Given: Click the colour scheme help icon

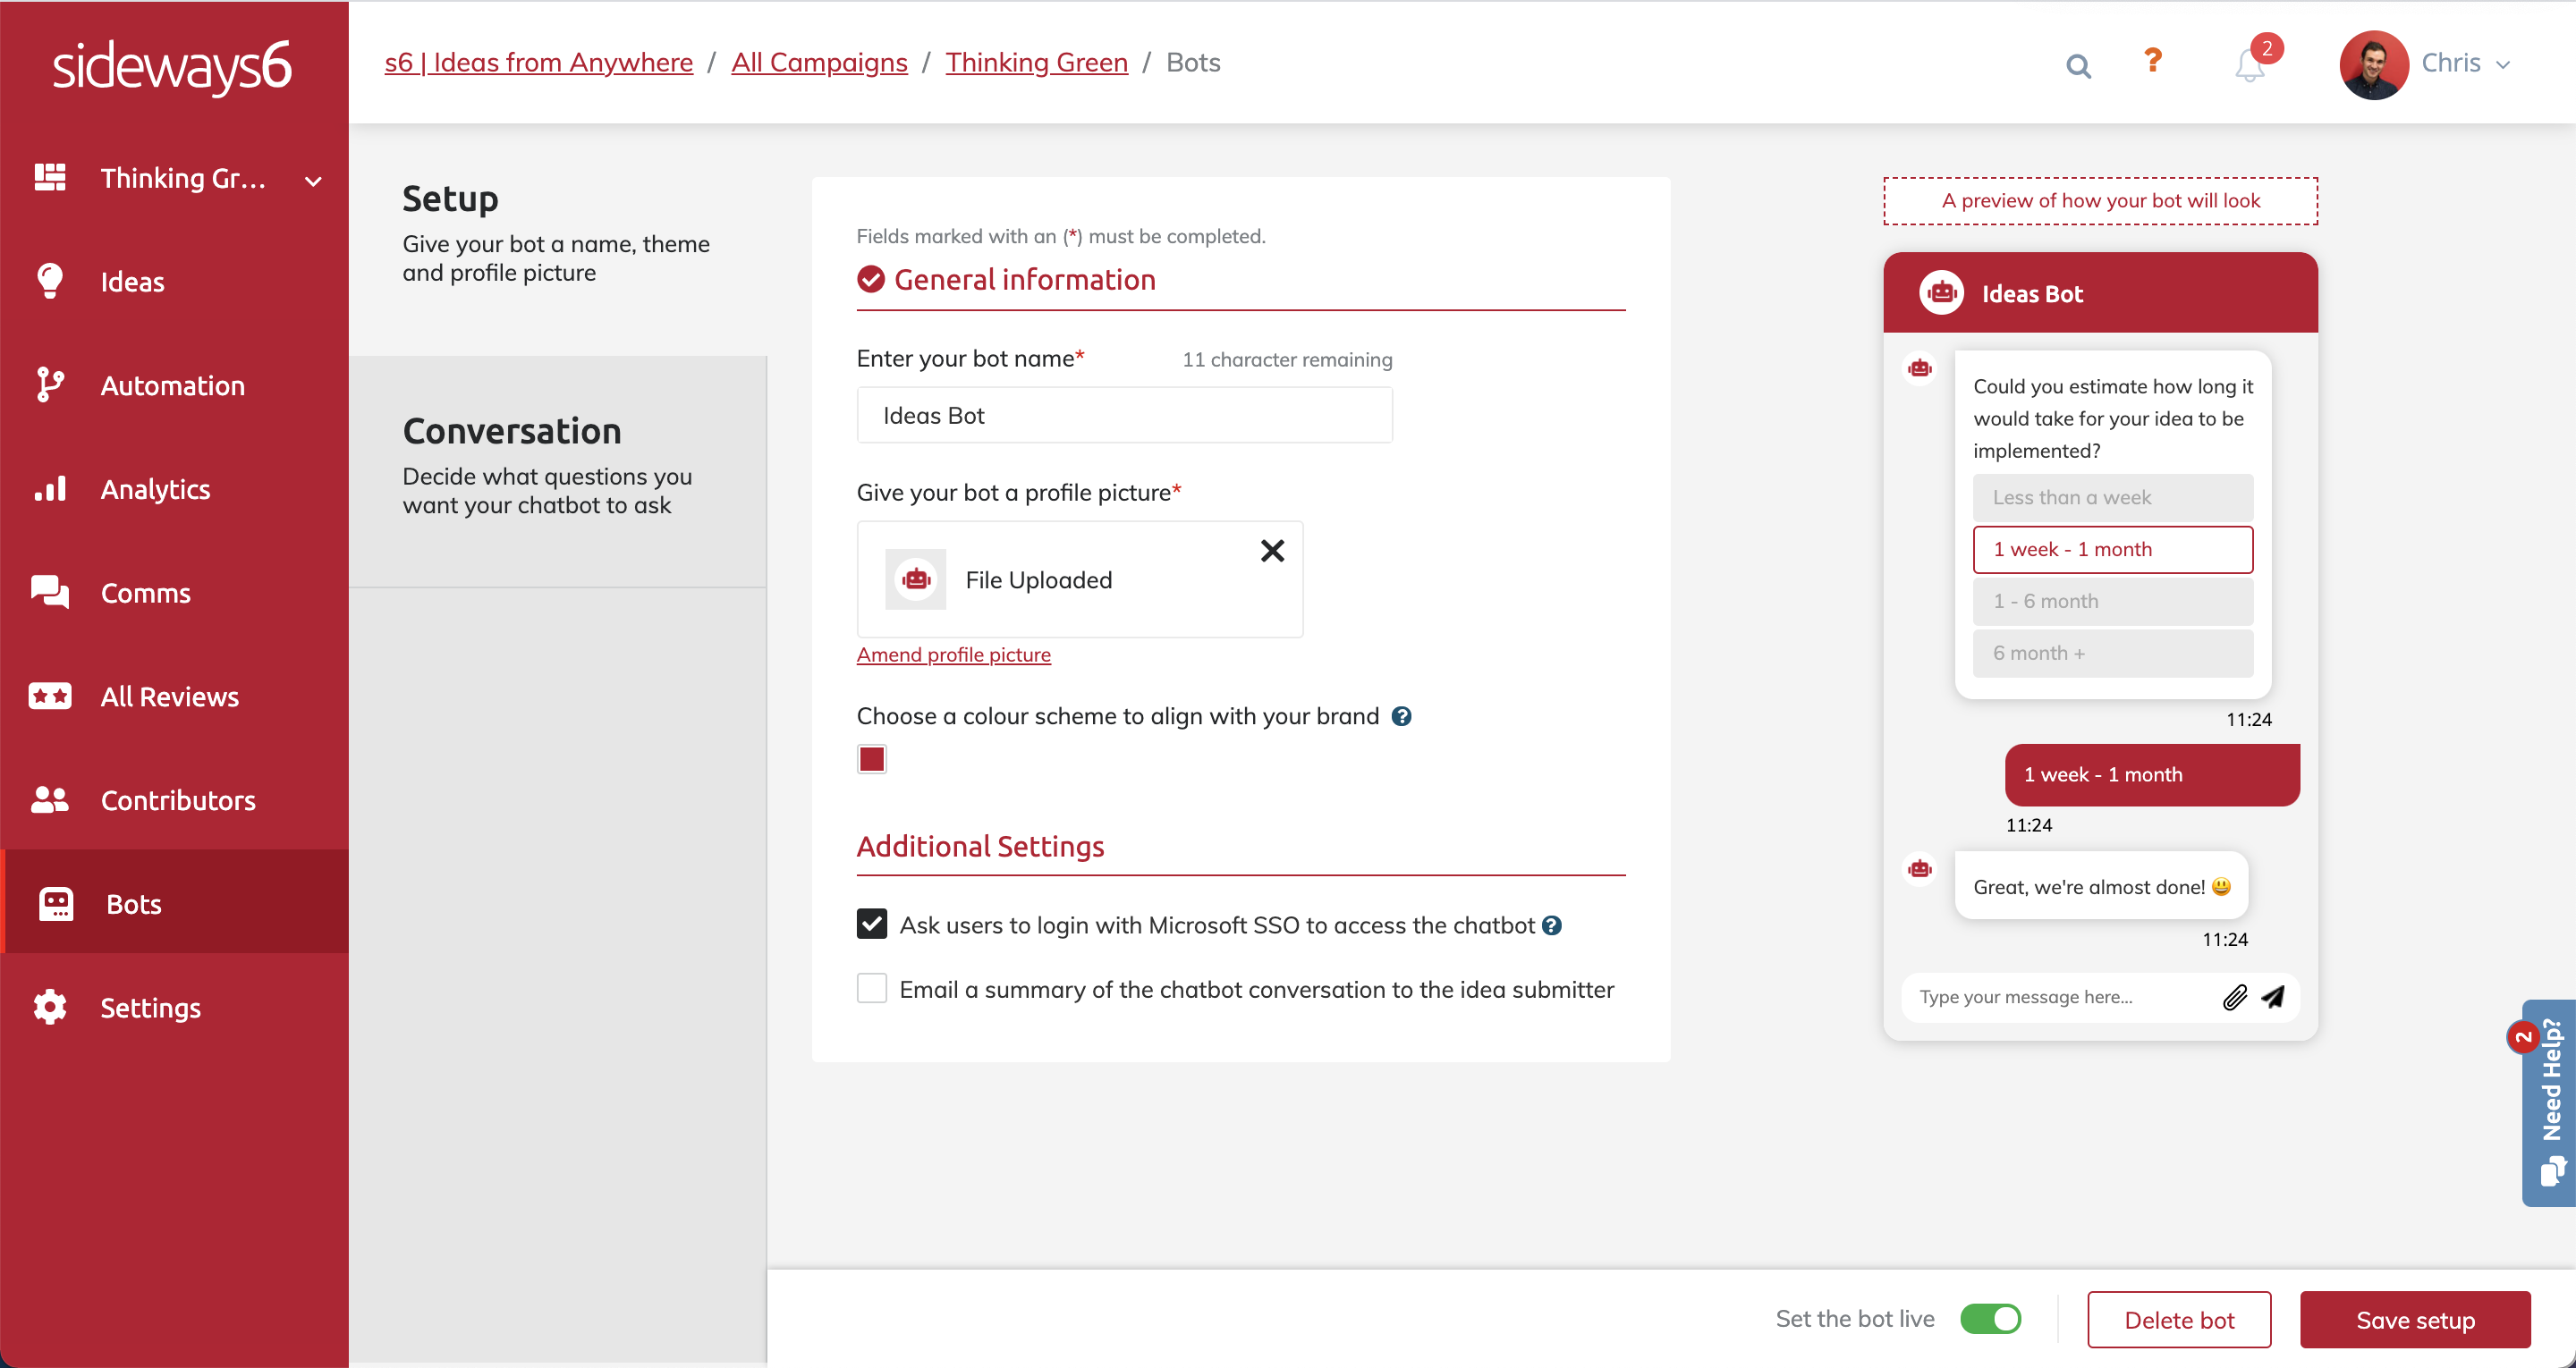Looking at the screenshot, I should click(x=1402, y=716).
